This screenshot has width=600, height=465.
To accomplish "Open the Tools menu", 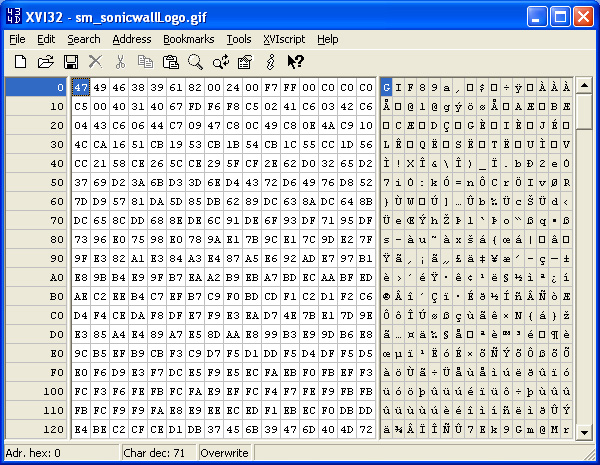I will click(239, 39).
